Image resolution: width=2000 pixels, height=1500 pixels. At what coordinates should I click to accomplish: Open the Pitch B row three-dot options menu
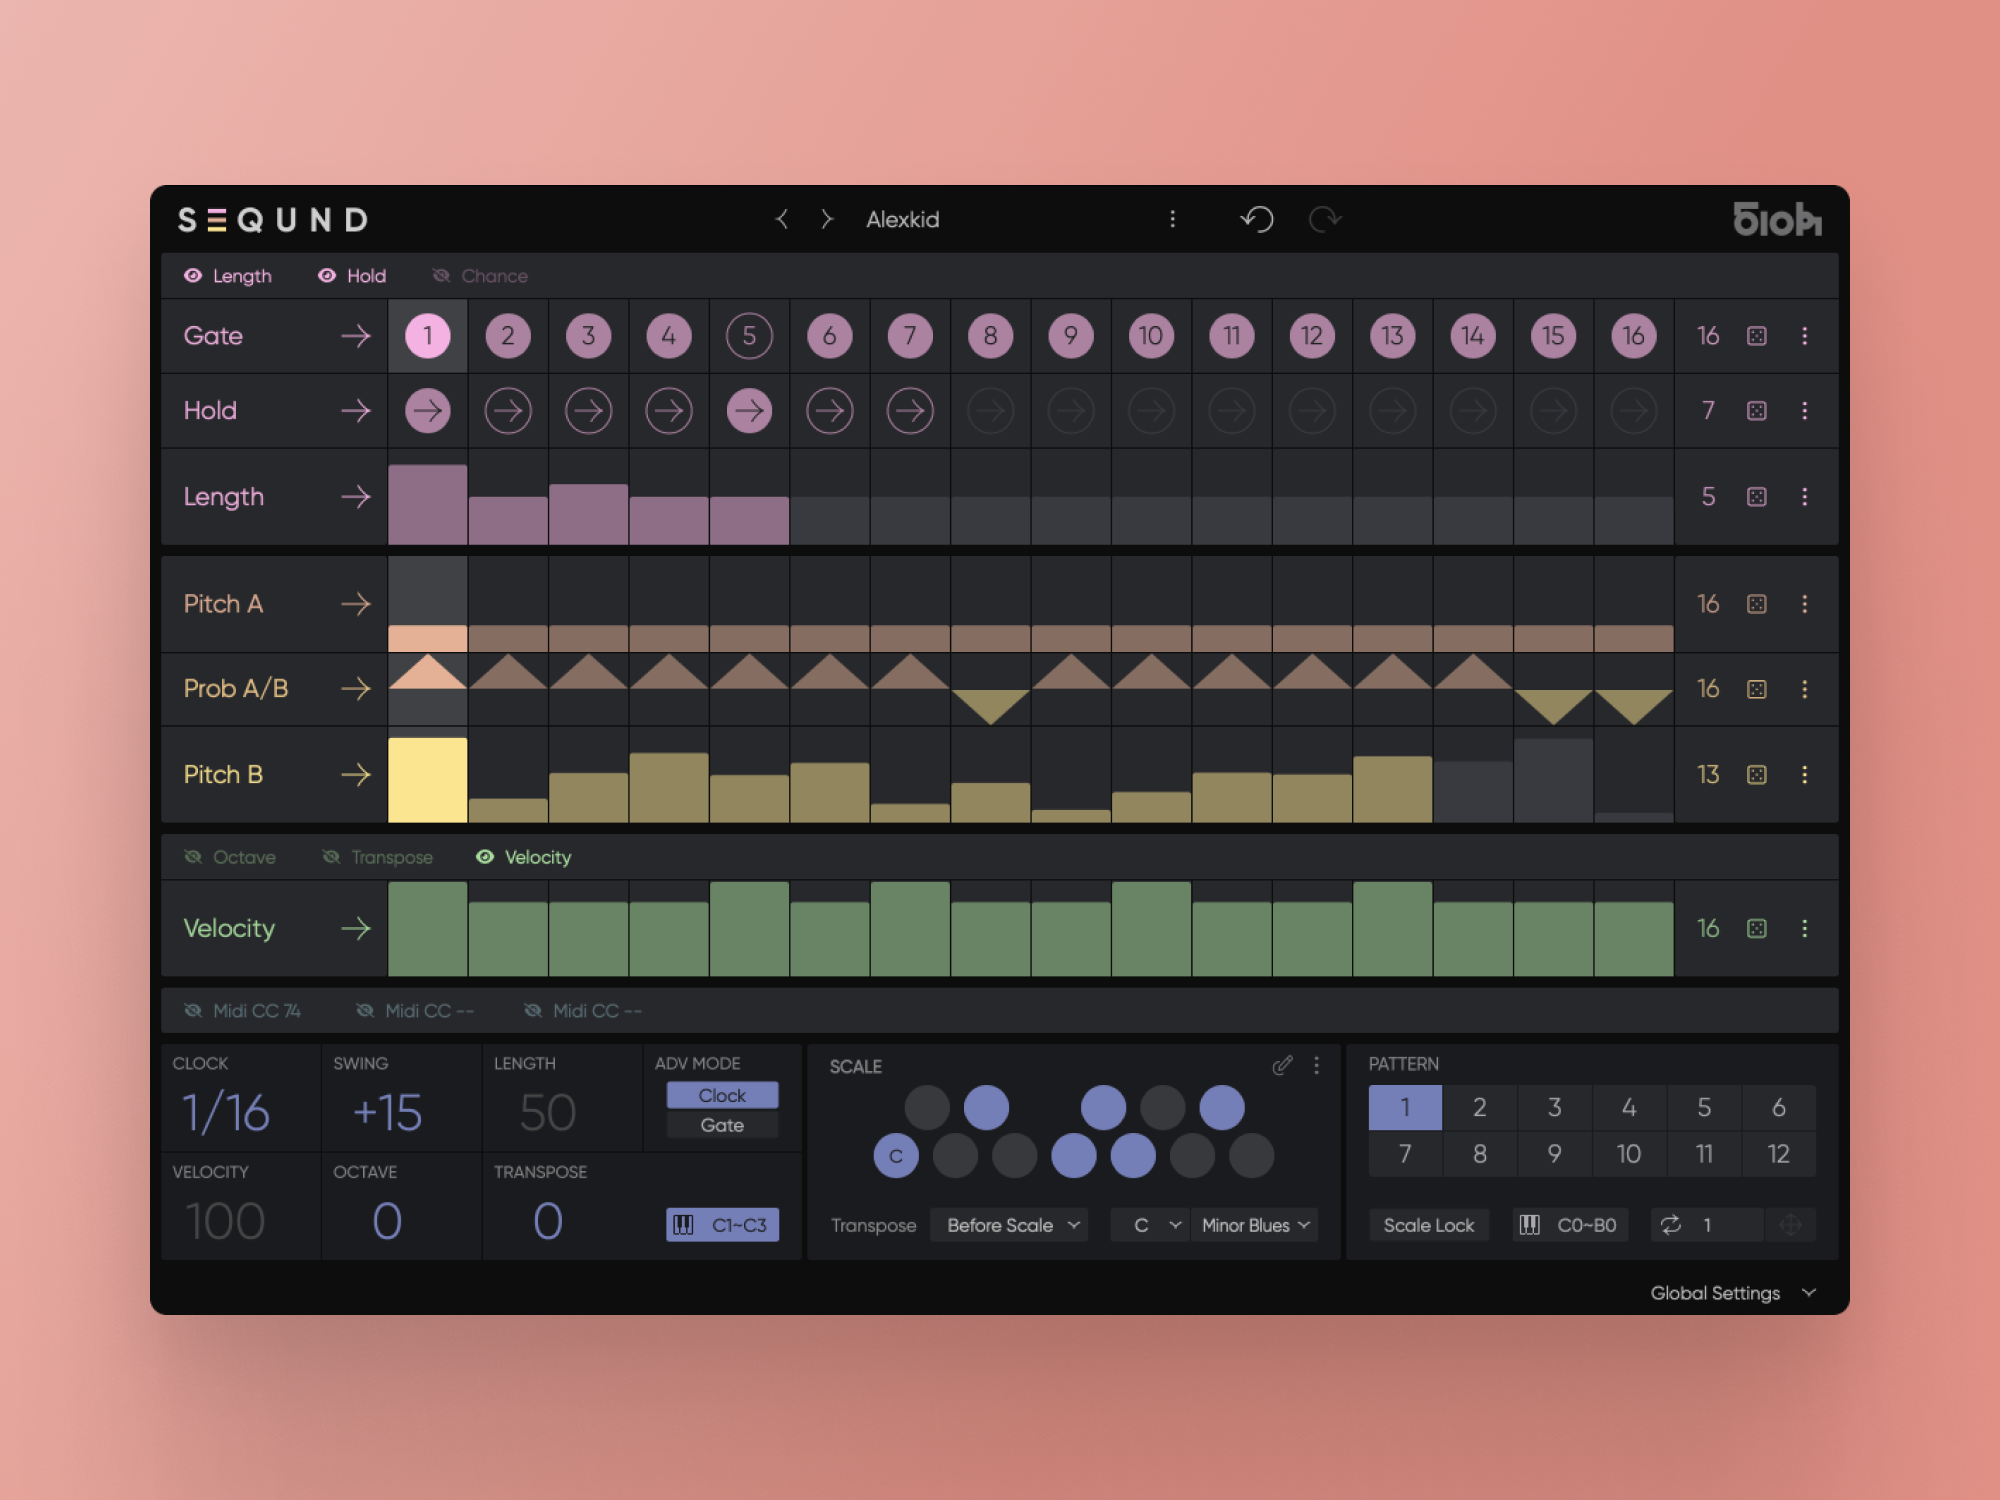(x=1805, y=774)
